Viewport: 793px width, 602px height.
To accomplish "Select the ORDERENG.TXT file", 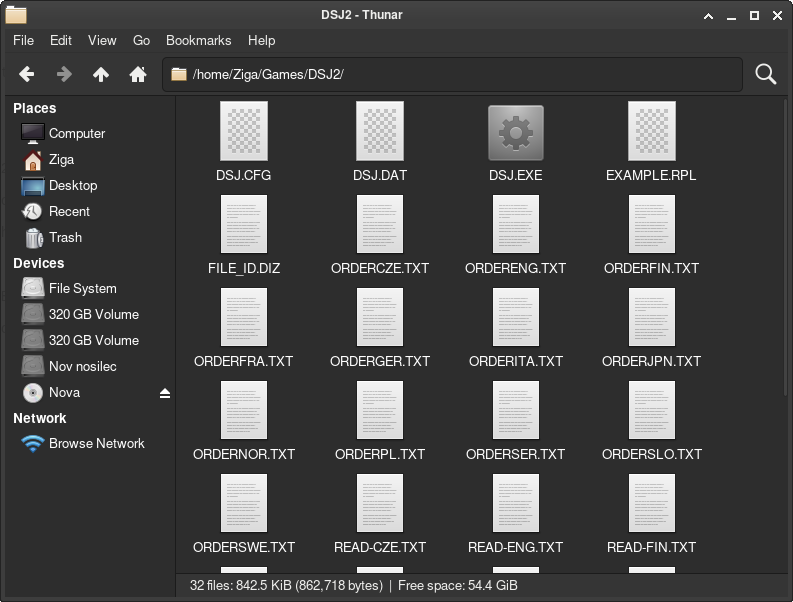I will (x=515, y=236).
